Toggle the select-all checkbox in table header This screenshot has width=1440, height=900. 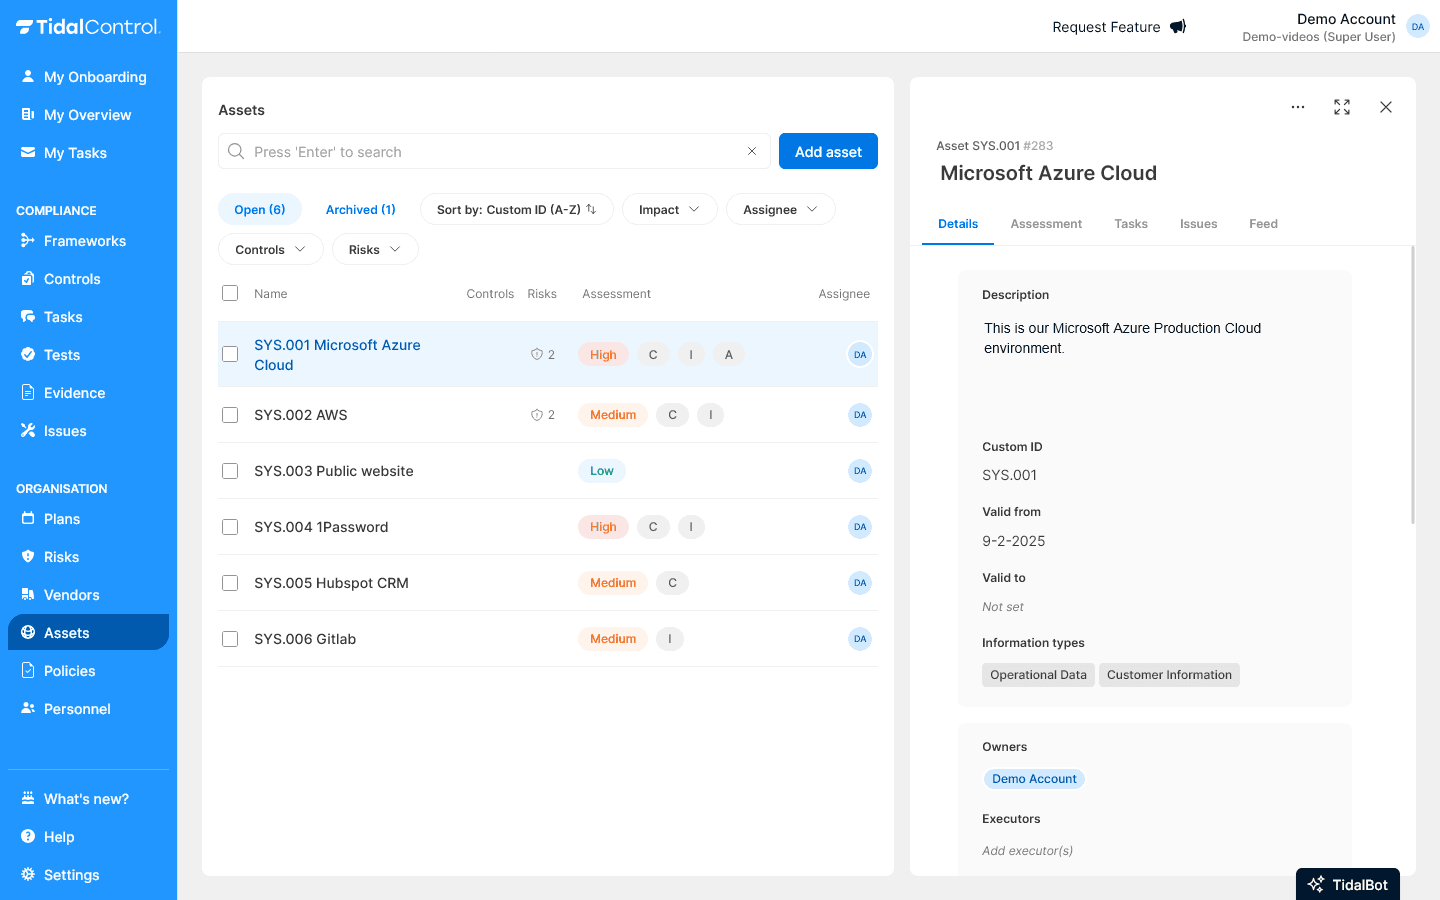tap(230, 293)
